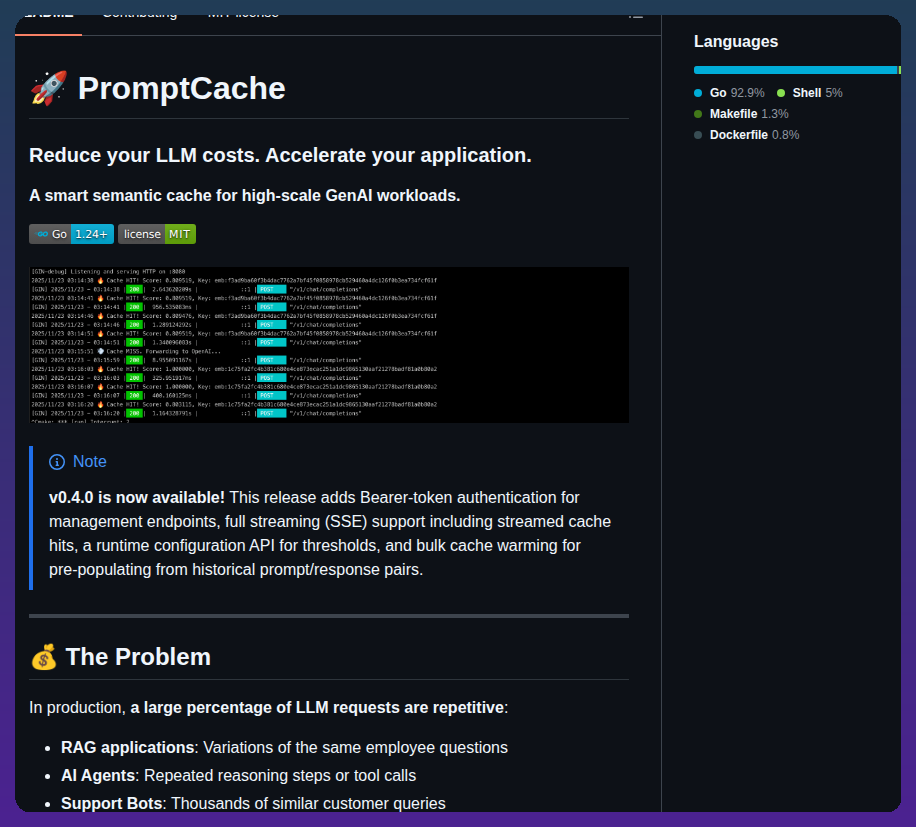Click the blue 'Note' label text

[x=89, y=462]
